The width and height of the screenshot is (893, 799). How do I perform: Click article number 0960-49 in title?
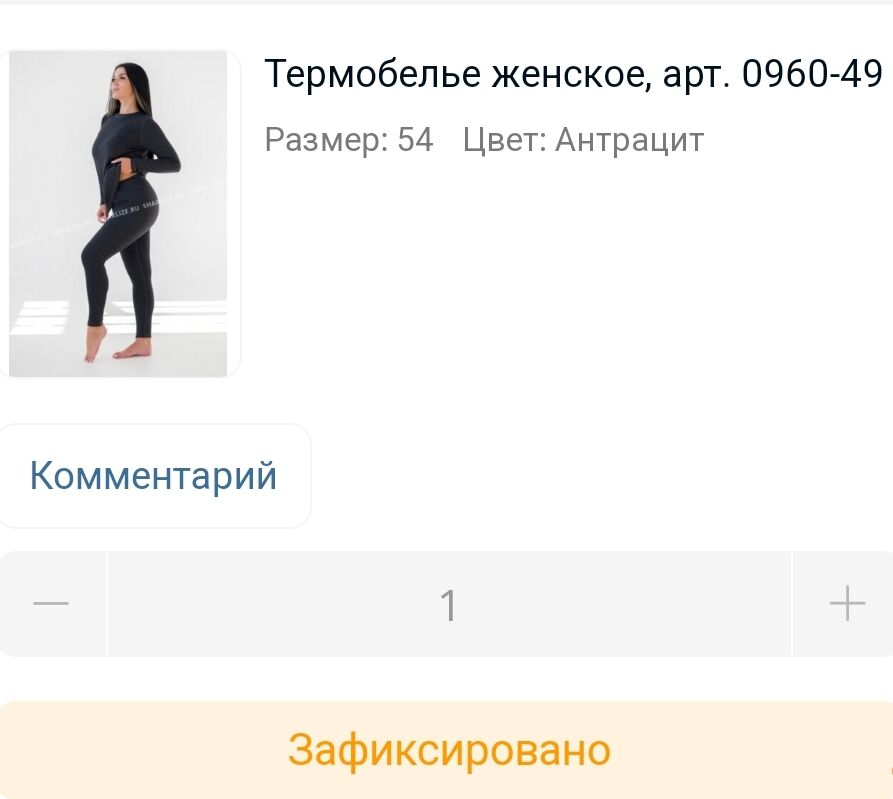pyautogui.click(x=812, y=73)
